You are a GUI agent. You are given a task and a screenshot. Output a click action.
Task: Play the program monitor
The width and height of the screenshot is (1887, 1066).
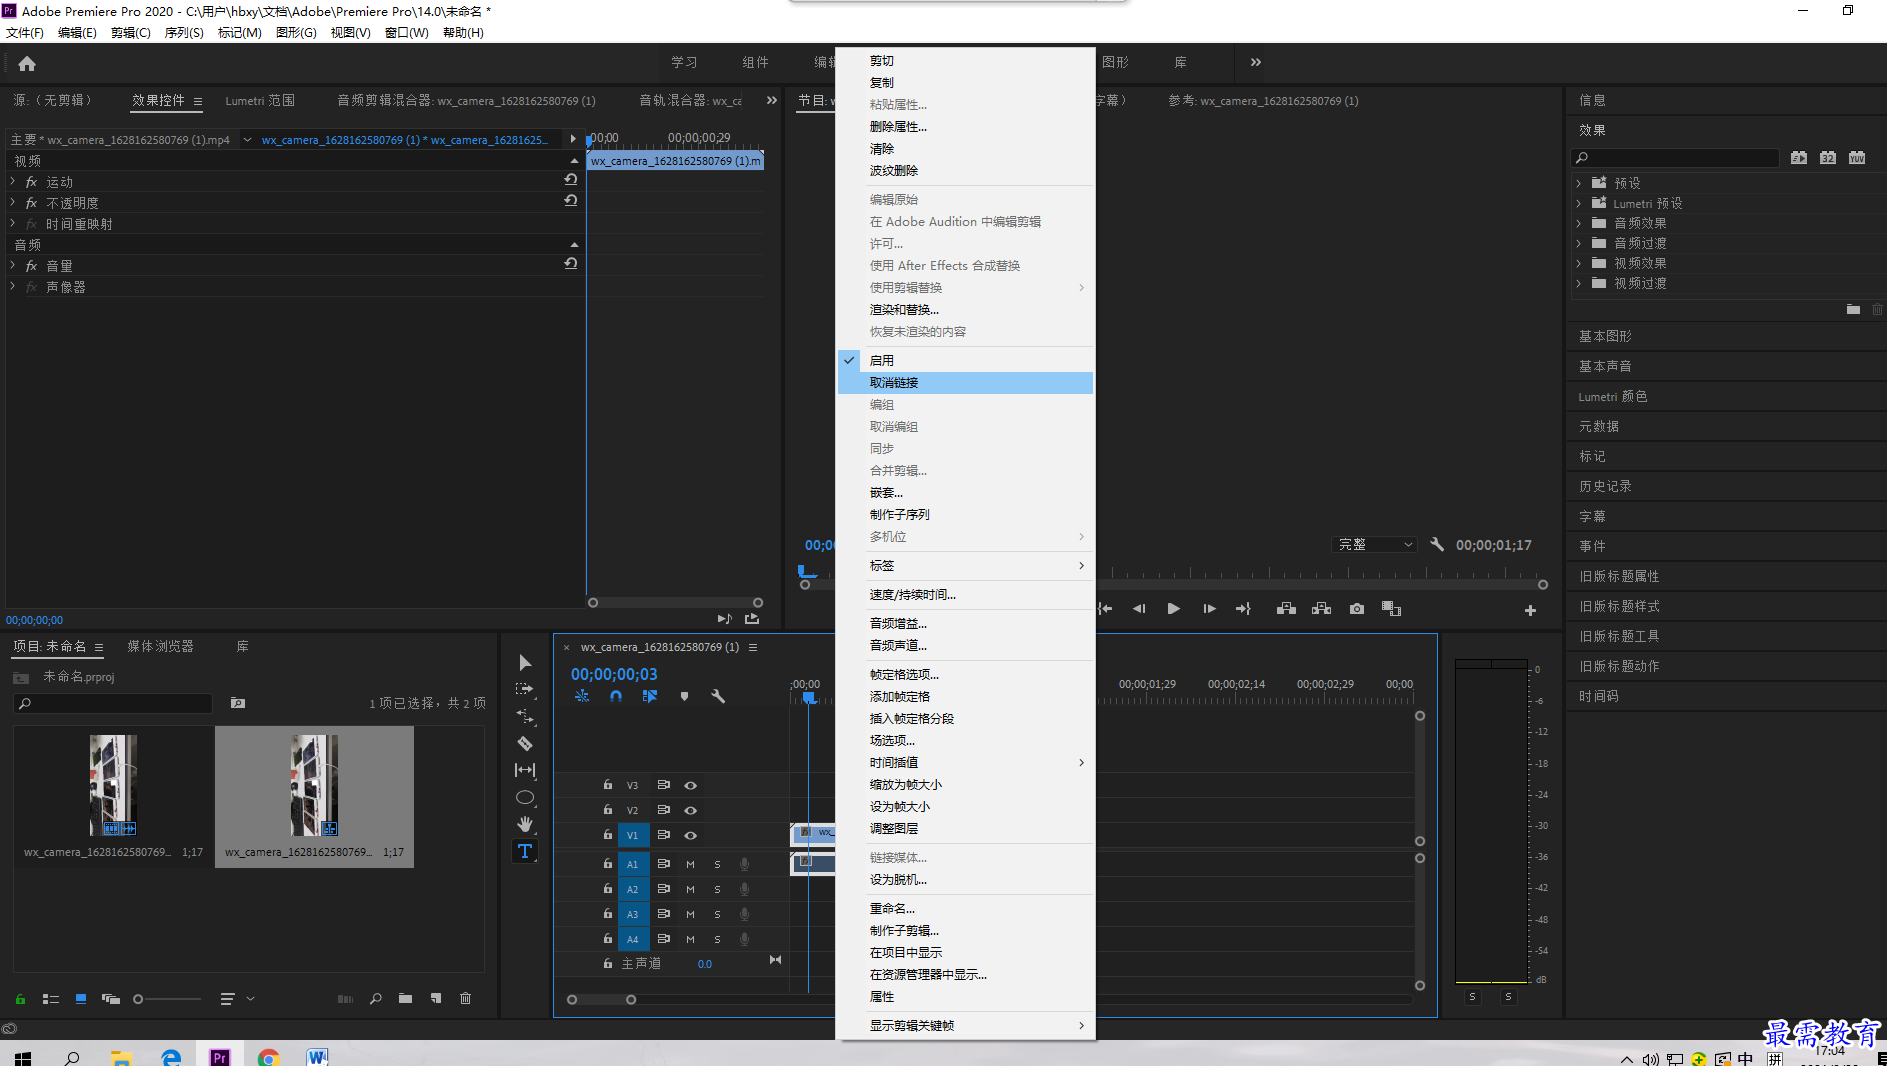pyautogui.click(x=1174, y=608)
